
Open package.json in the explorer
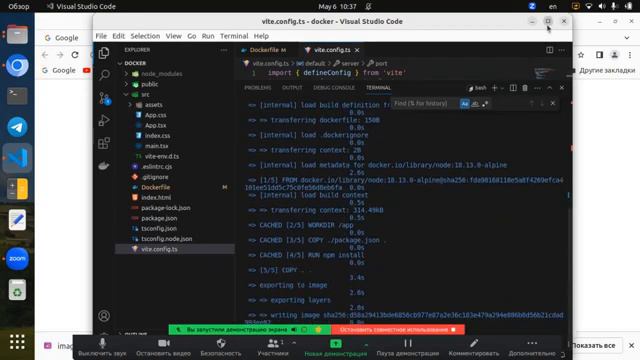click(159, 218)
